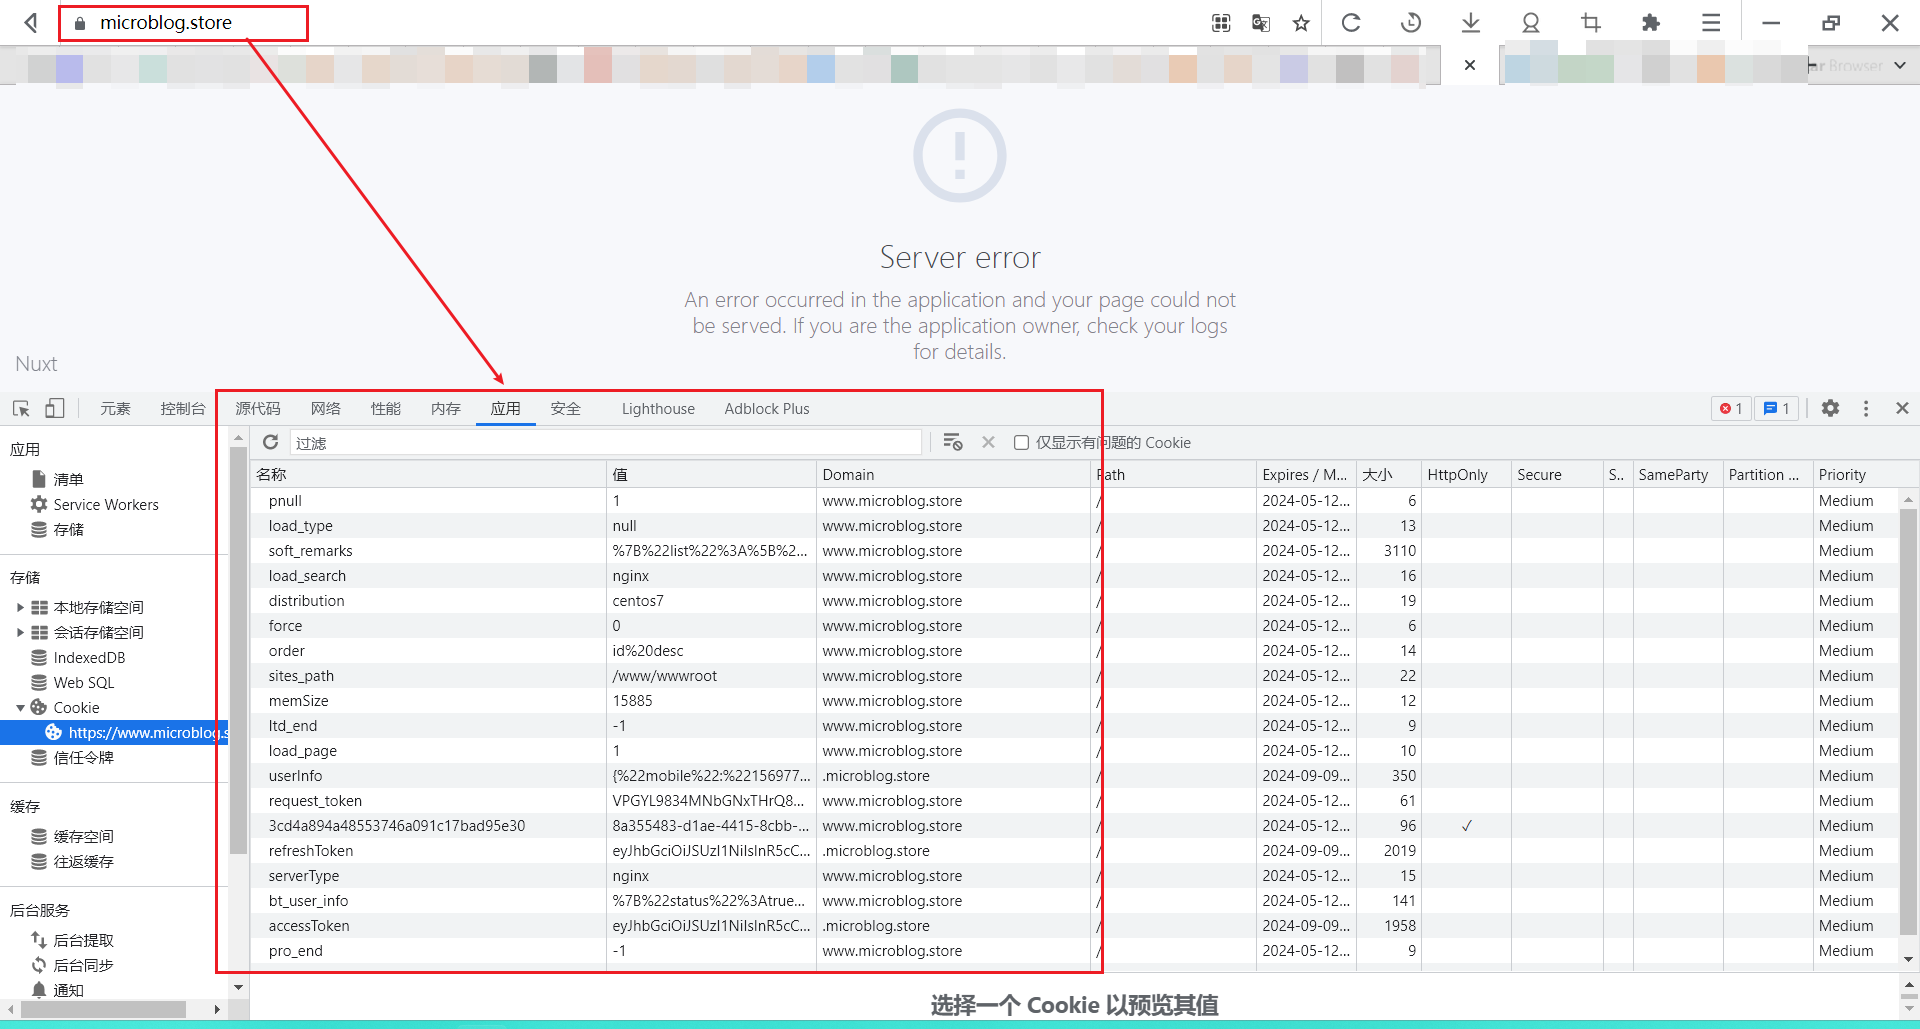Screen dimensions: 1920x1029
Task: Reload the page with the refresh icon
Action: click(1351, 23)
